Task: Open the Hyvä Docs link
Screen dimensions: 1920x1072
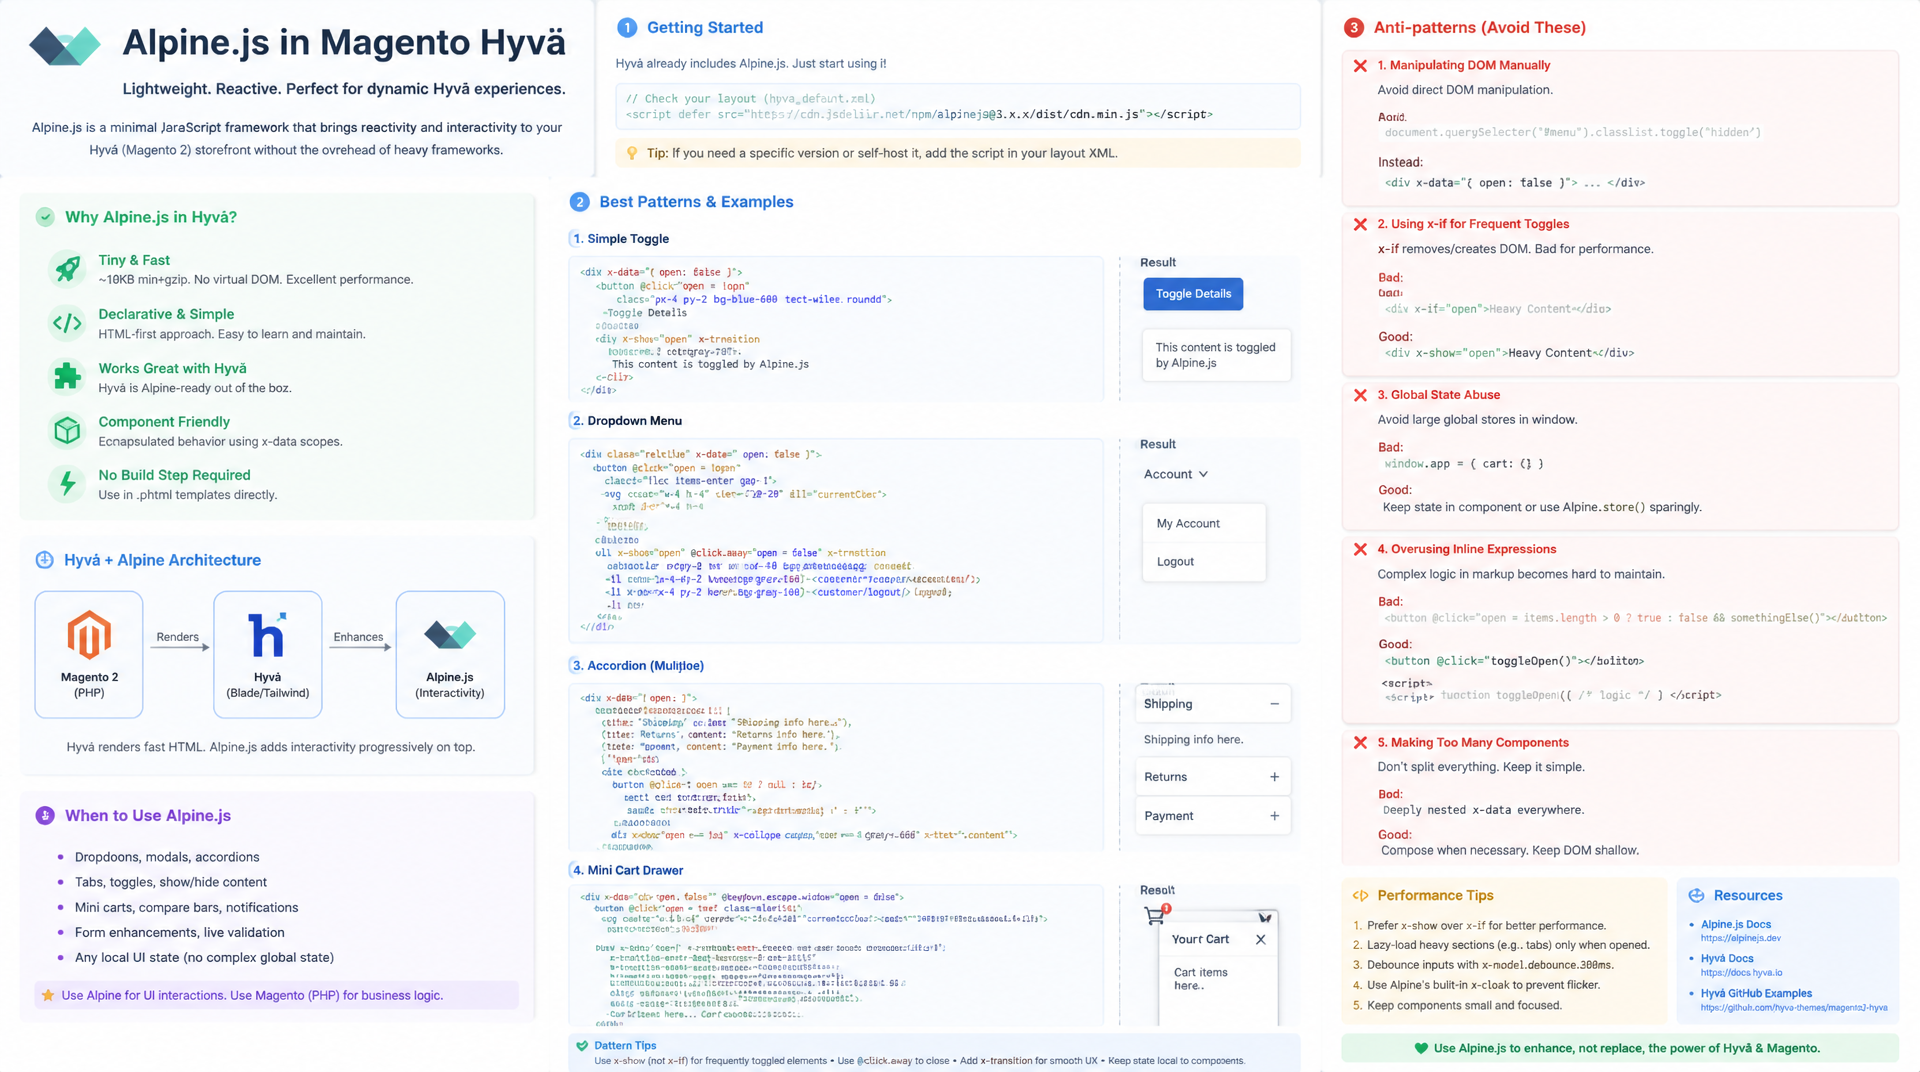Action: tap(1727, 958)
